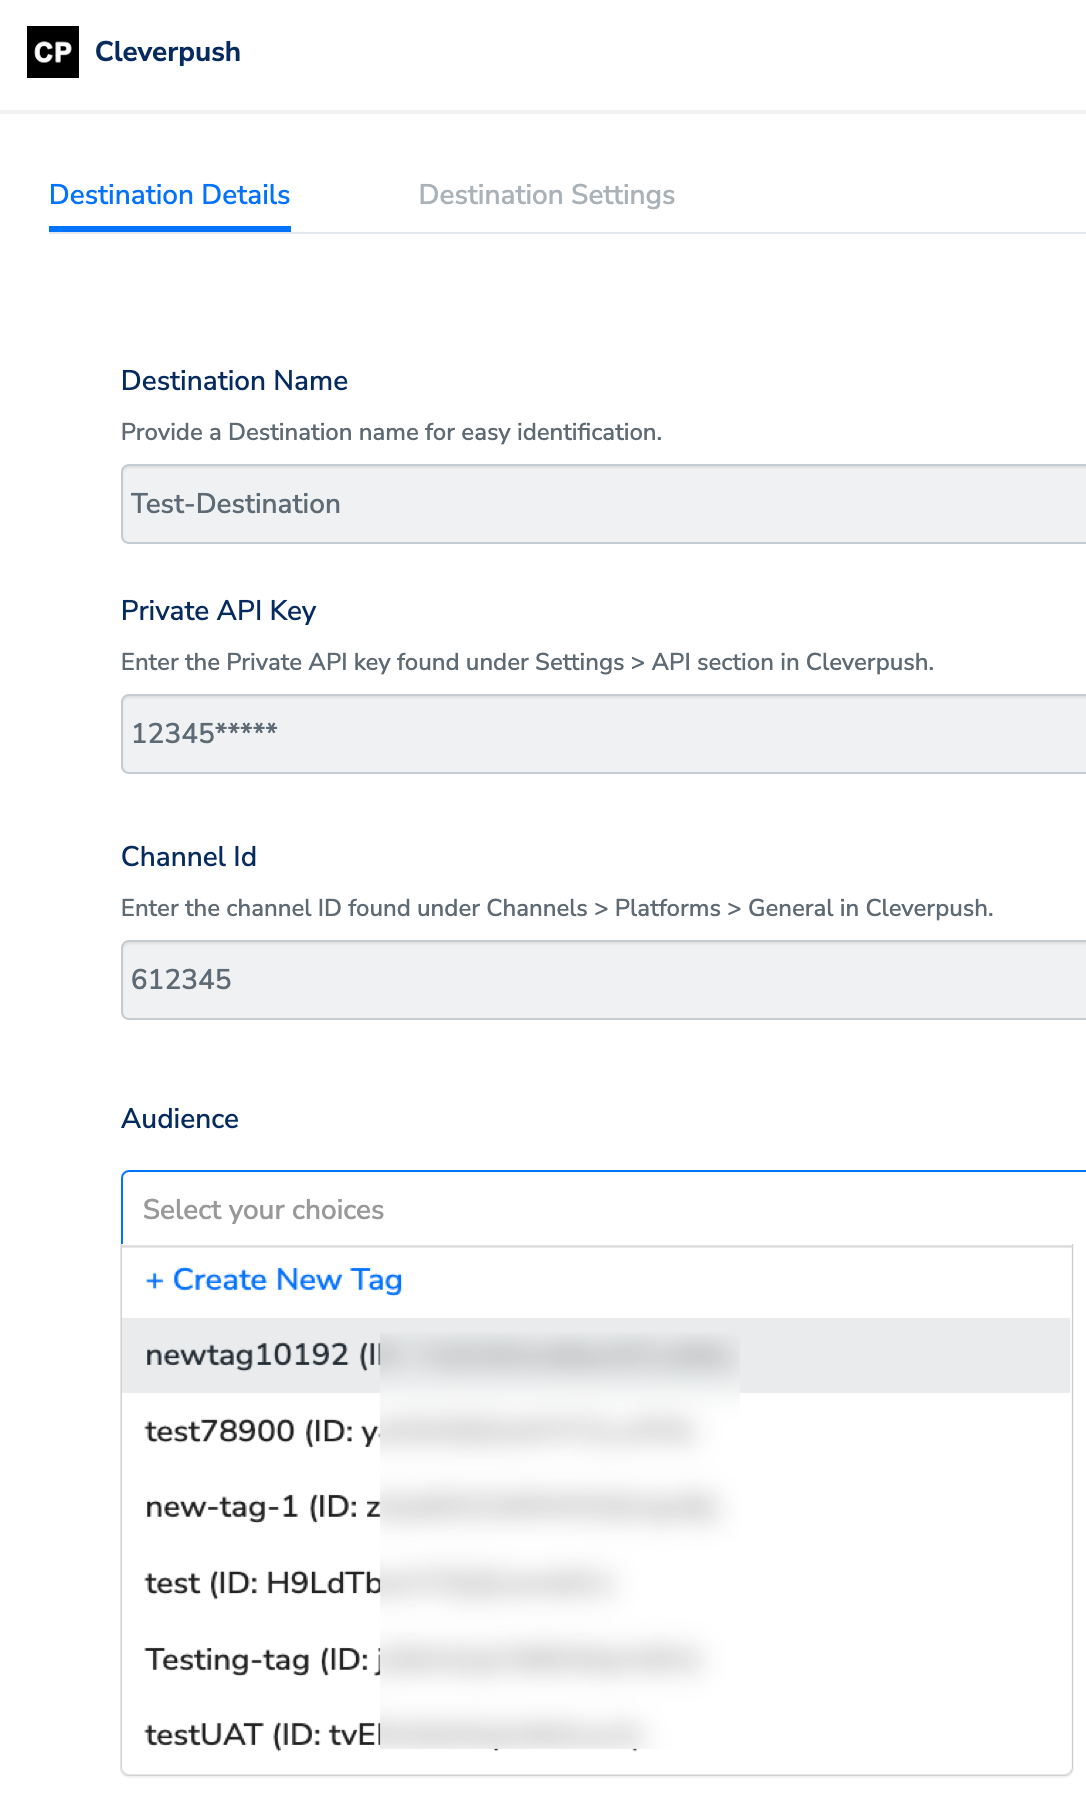1086x1808 pixels.
Task: Click the Destination Name input field
Action: click(604, 504)
